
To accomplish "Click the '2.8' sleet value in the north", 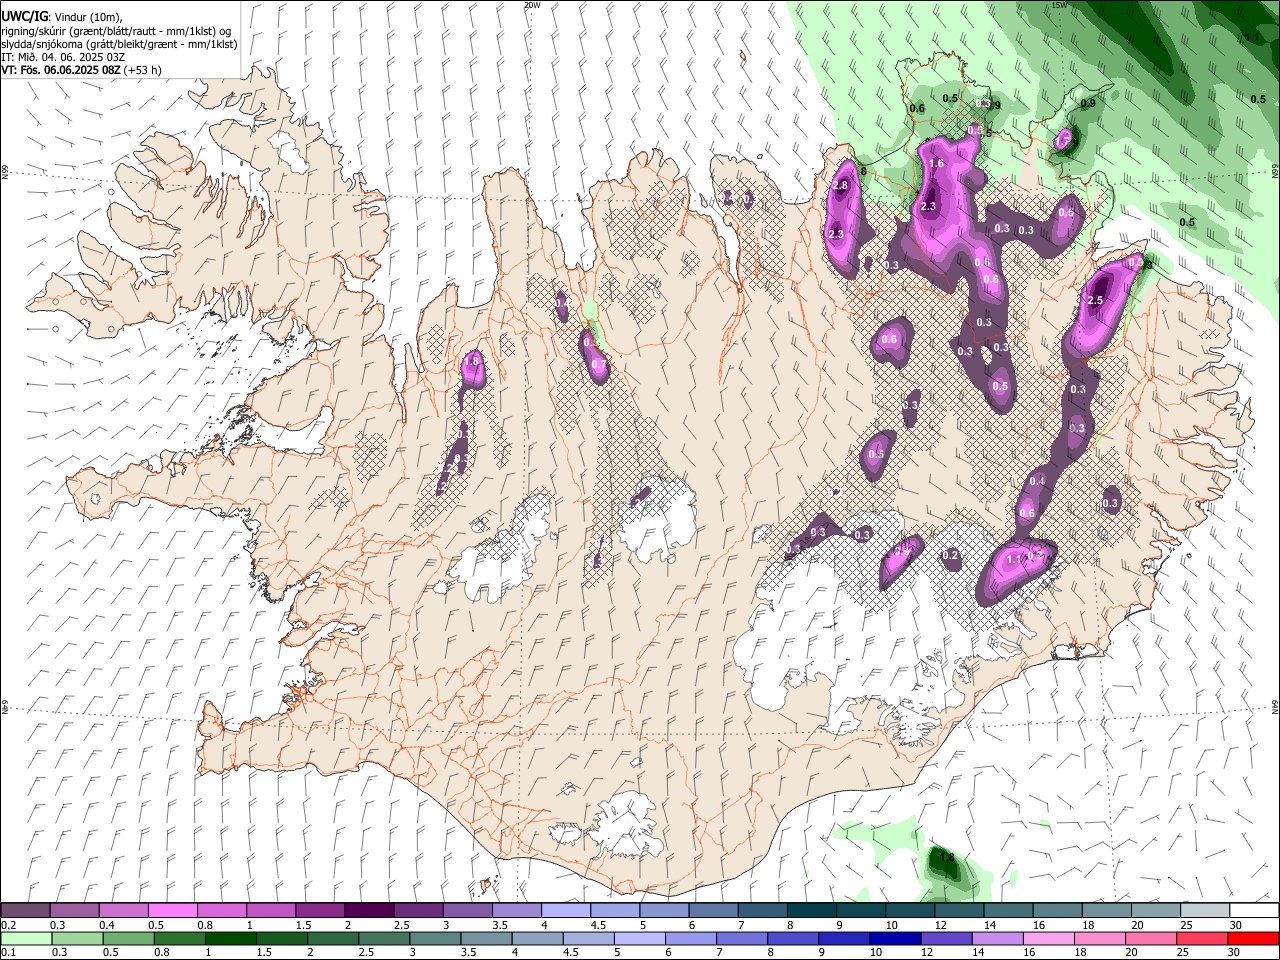I will [x=840, y=185].
